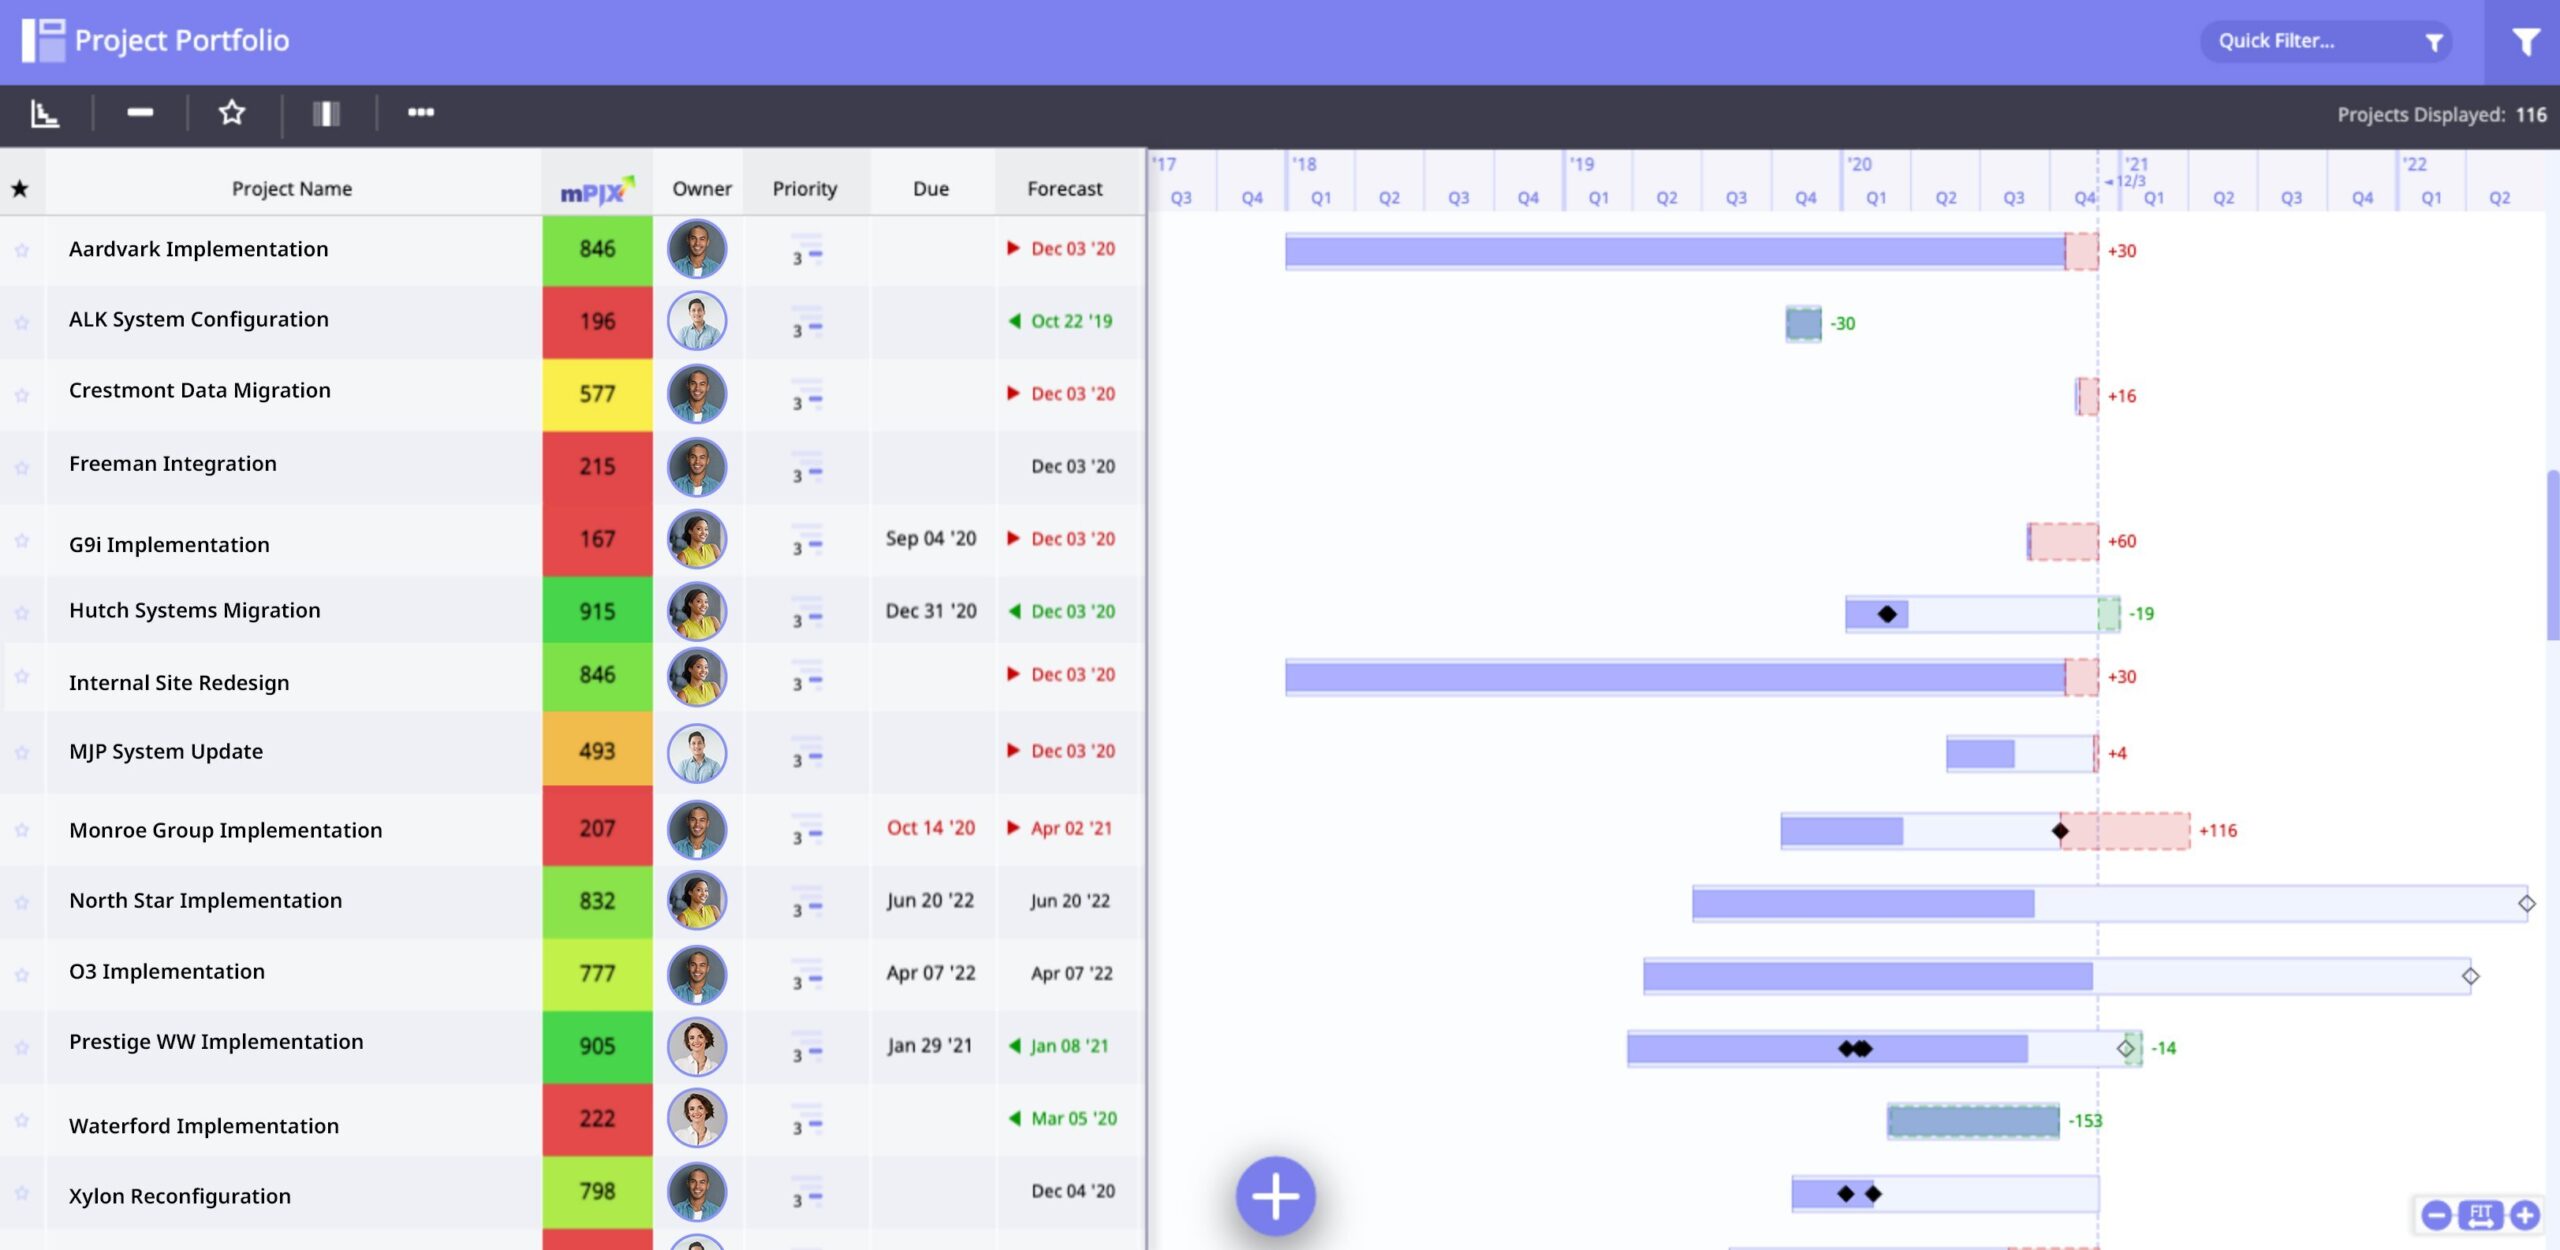Expand the priority dropdown for G9i Implementation
Viewport: 2560px width, 1250px height.
point(805,542)
